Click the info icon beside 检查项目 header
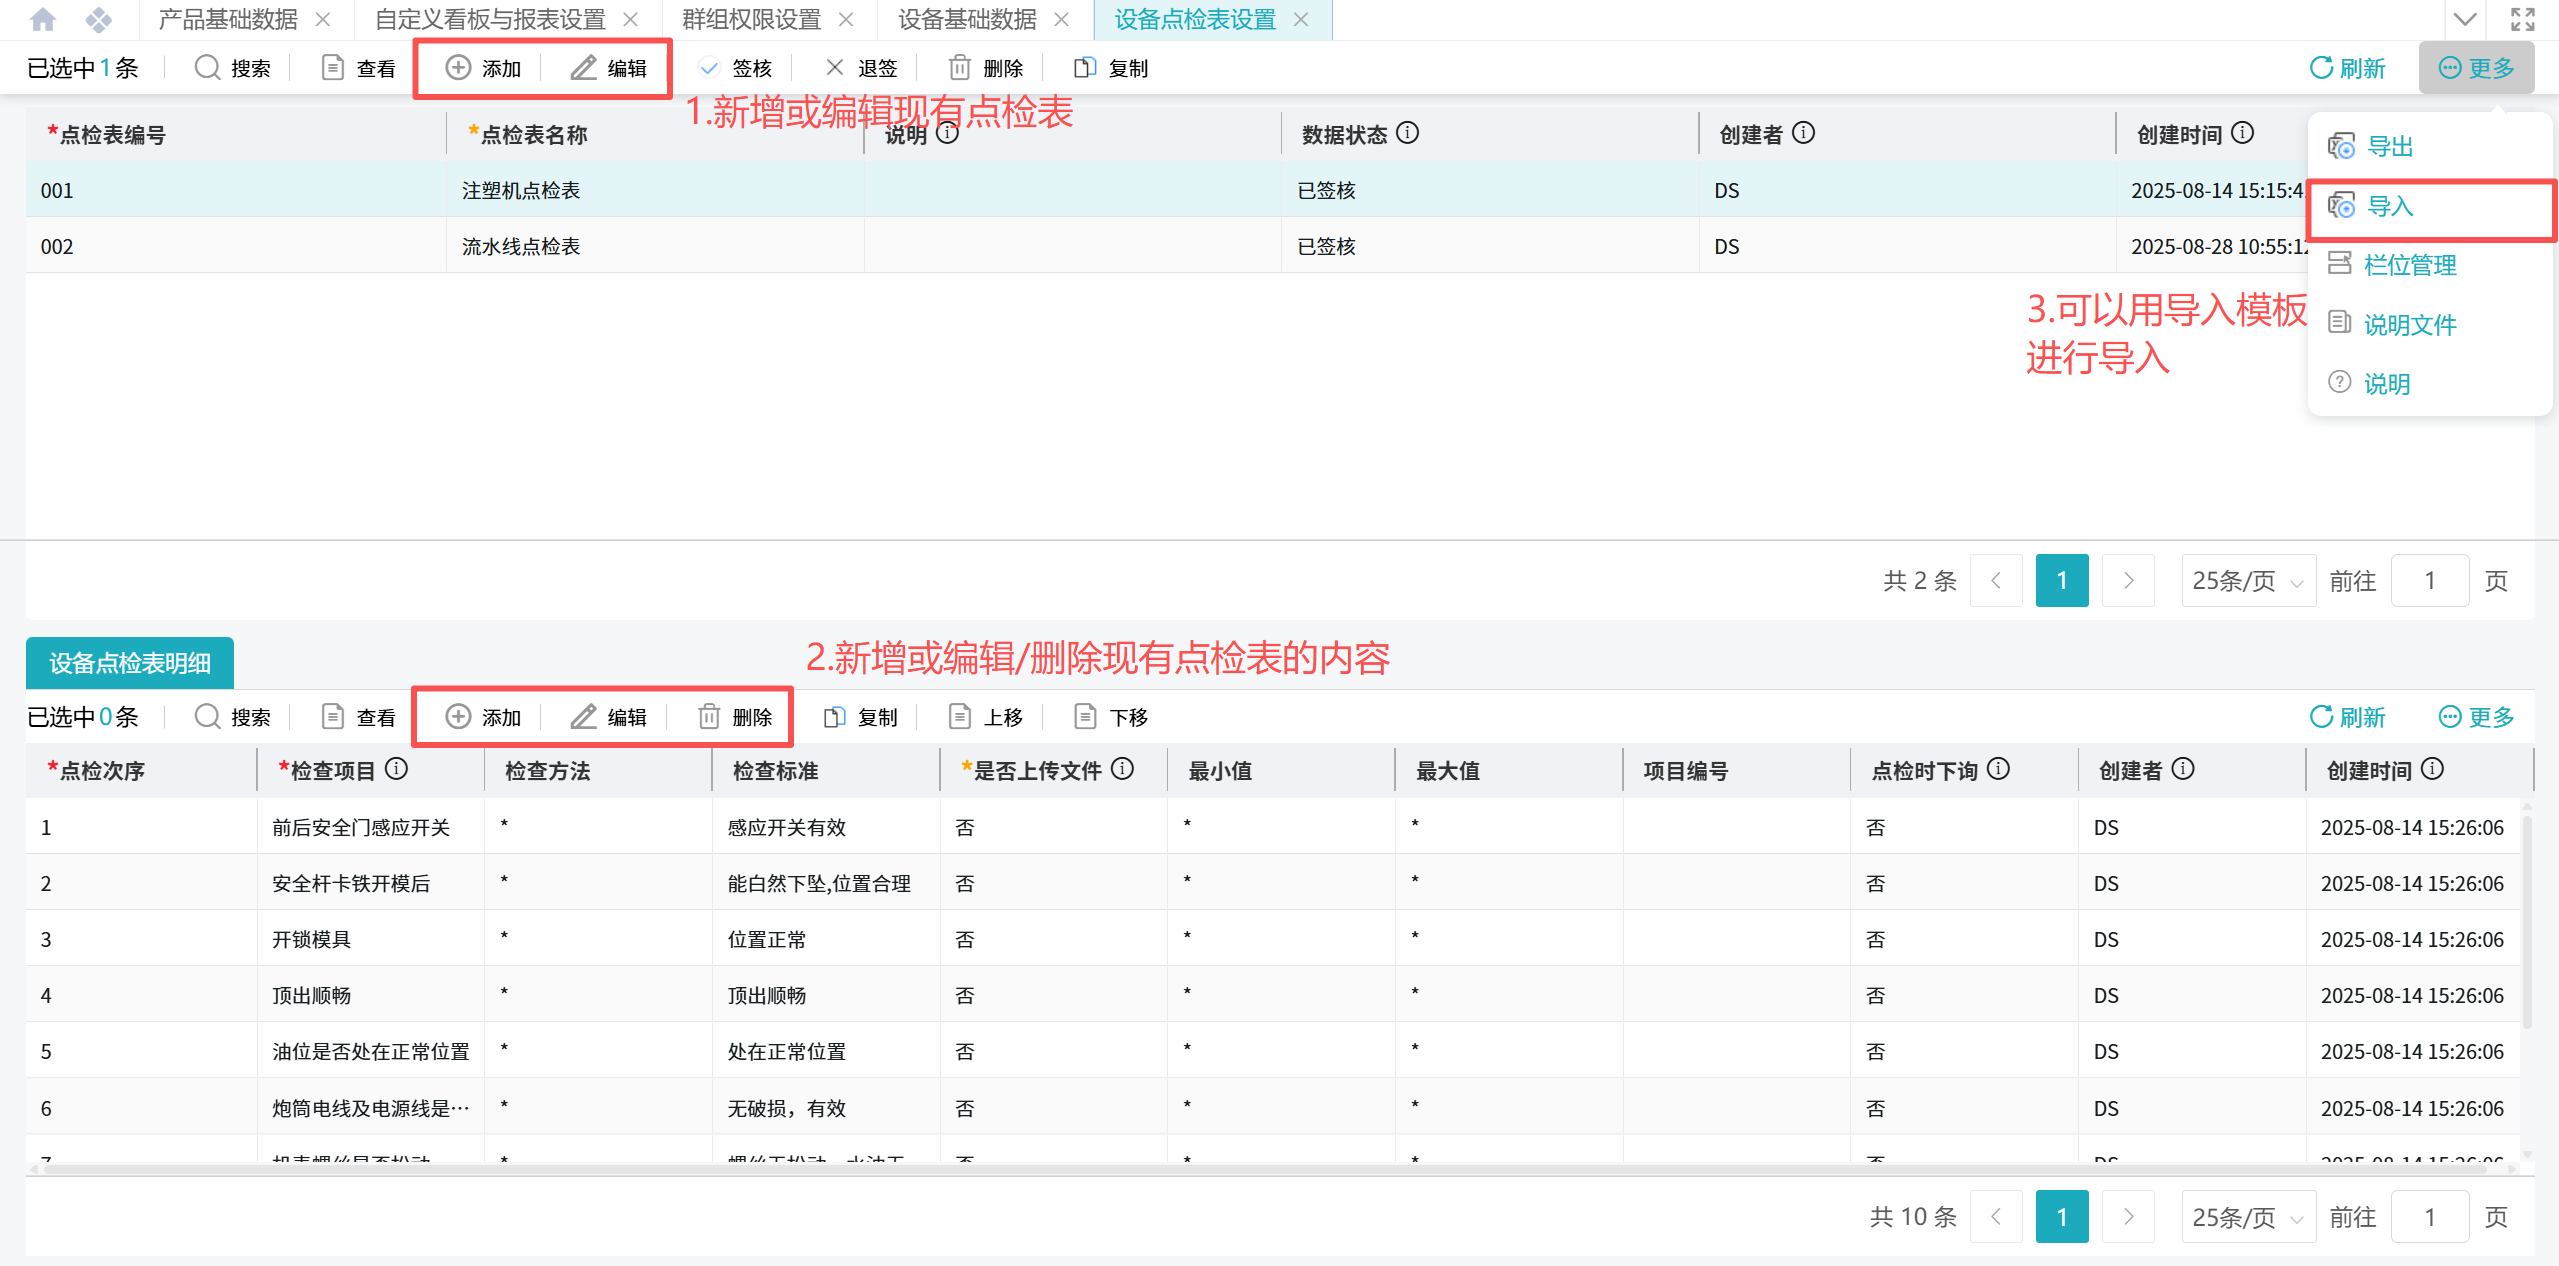The image size is (2559, 1266). click(397, 769)
